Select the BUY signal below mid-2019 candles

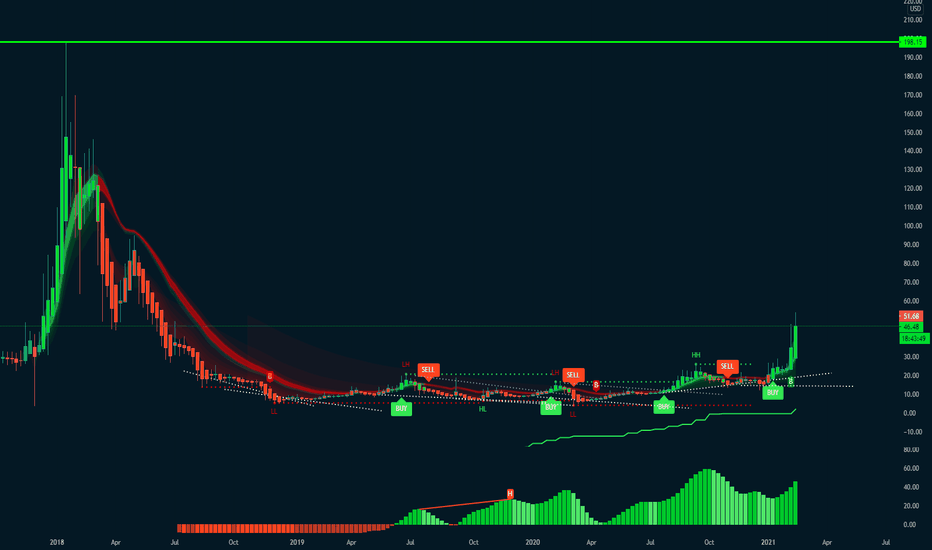pyautogui.click(x=401, y=408)
